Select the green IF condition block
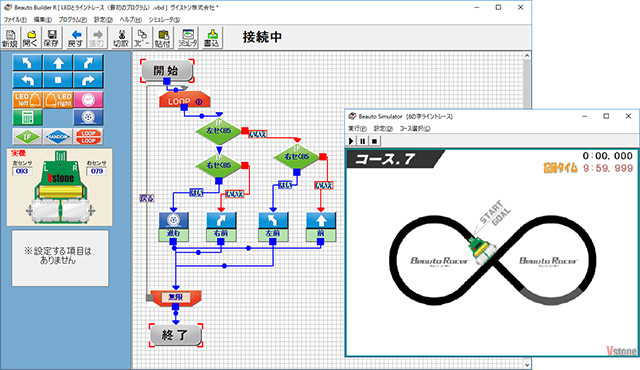The image size is (640, 370). 27,137
